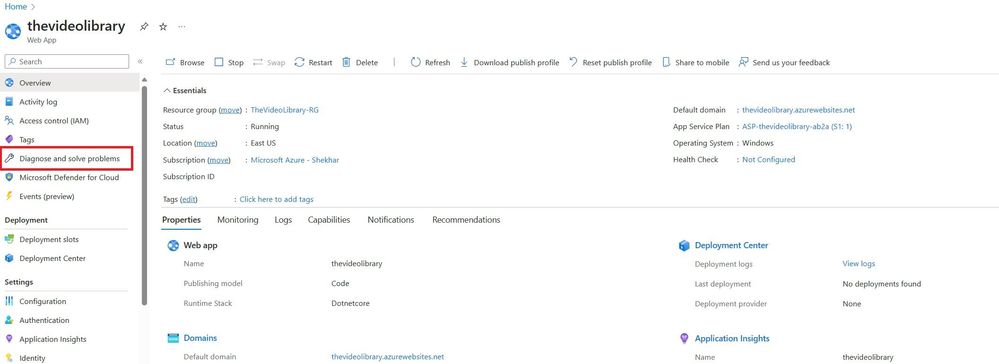The height and width of the screenshot is (364, 999).
Task: Open Microsoft Azure - Shekhar subscription
Action: click(x=295, y=160)
